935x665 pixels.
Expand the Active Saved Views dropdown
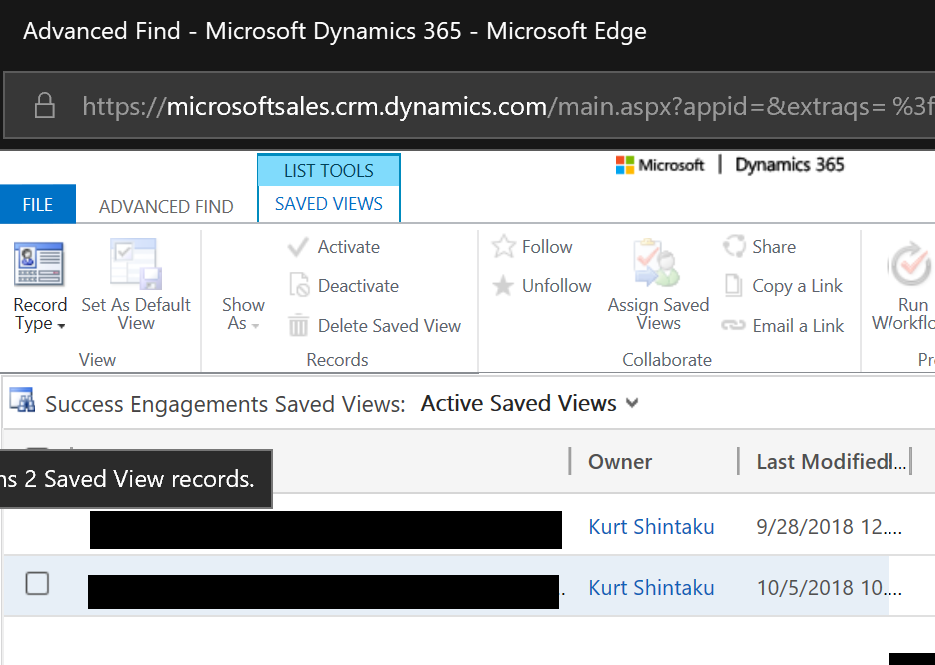631,404
